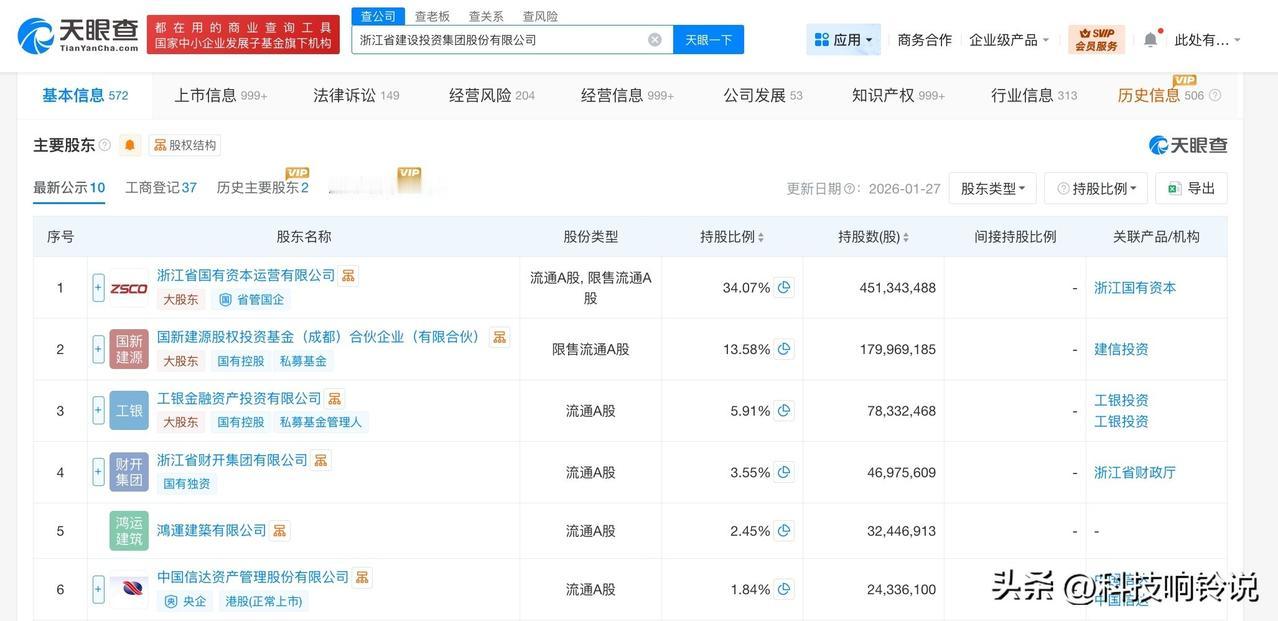This screenshot has width=1278, height=621.
Task: Open the 中国信达 logo thumbnail
Action: click(x=129, y=590)
